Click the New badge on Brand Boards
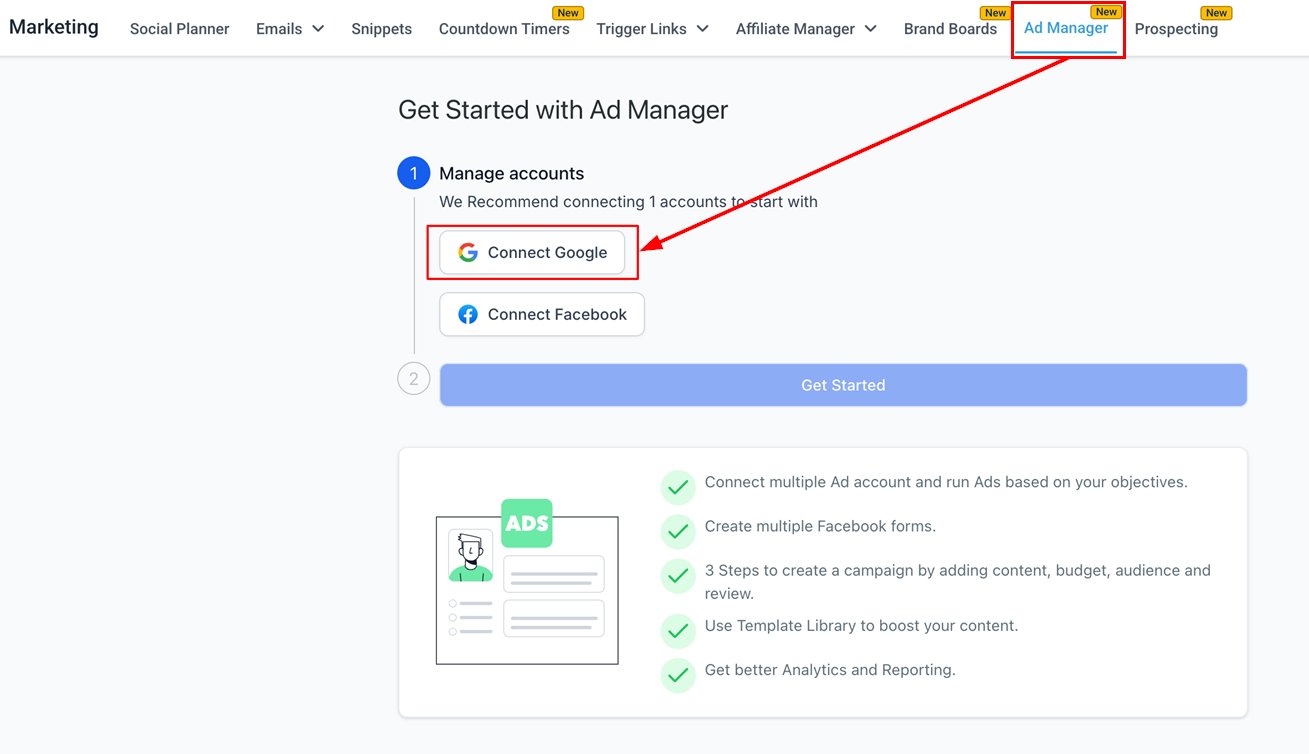 995,13
